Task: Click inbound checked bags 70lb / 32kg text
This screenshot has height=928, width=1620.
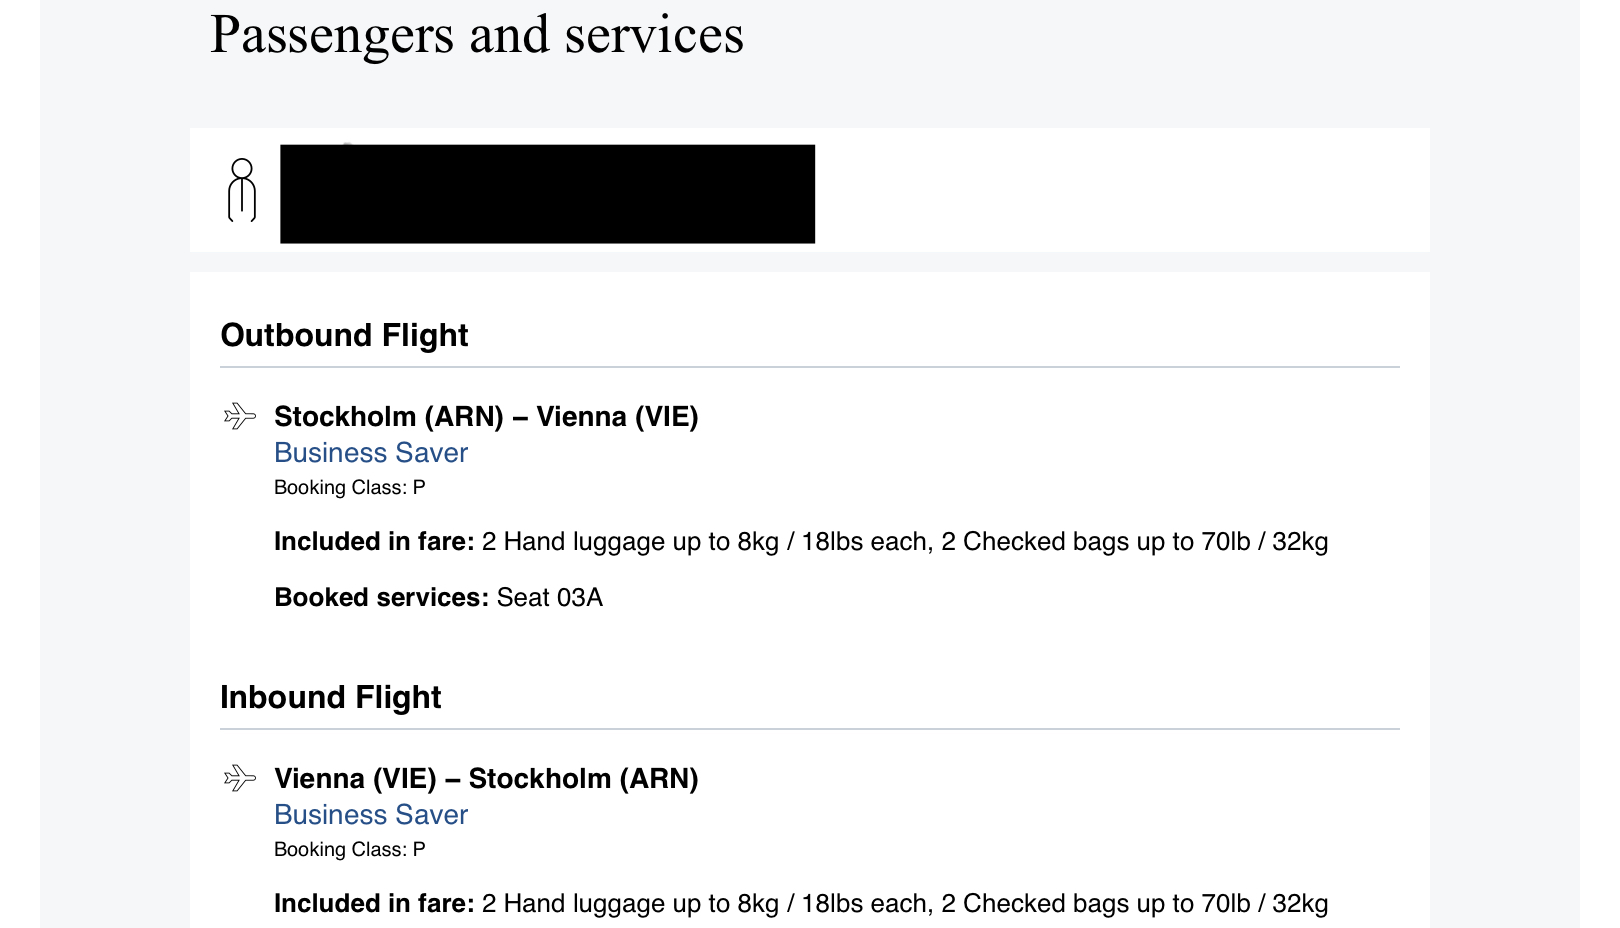Action: tap(1135, 904)
